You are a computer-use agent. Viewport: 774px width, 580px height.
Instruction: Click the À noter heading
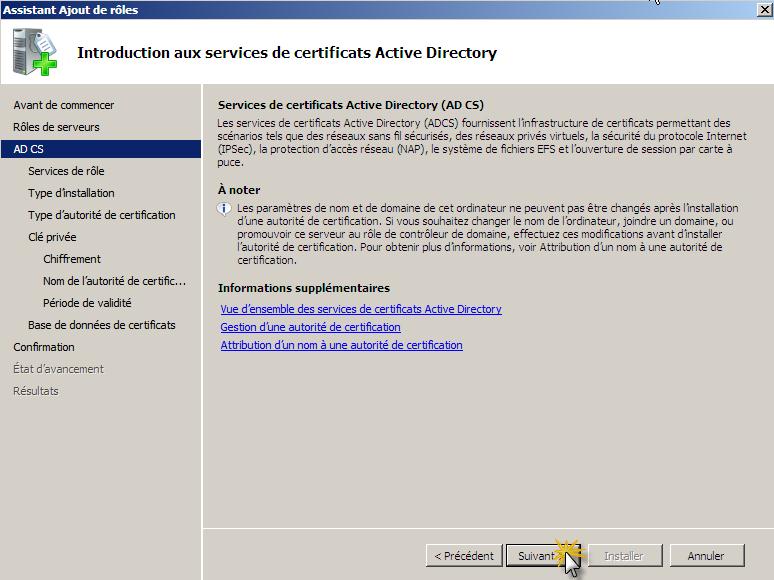click(x=239, y=190)
